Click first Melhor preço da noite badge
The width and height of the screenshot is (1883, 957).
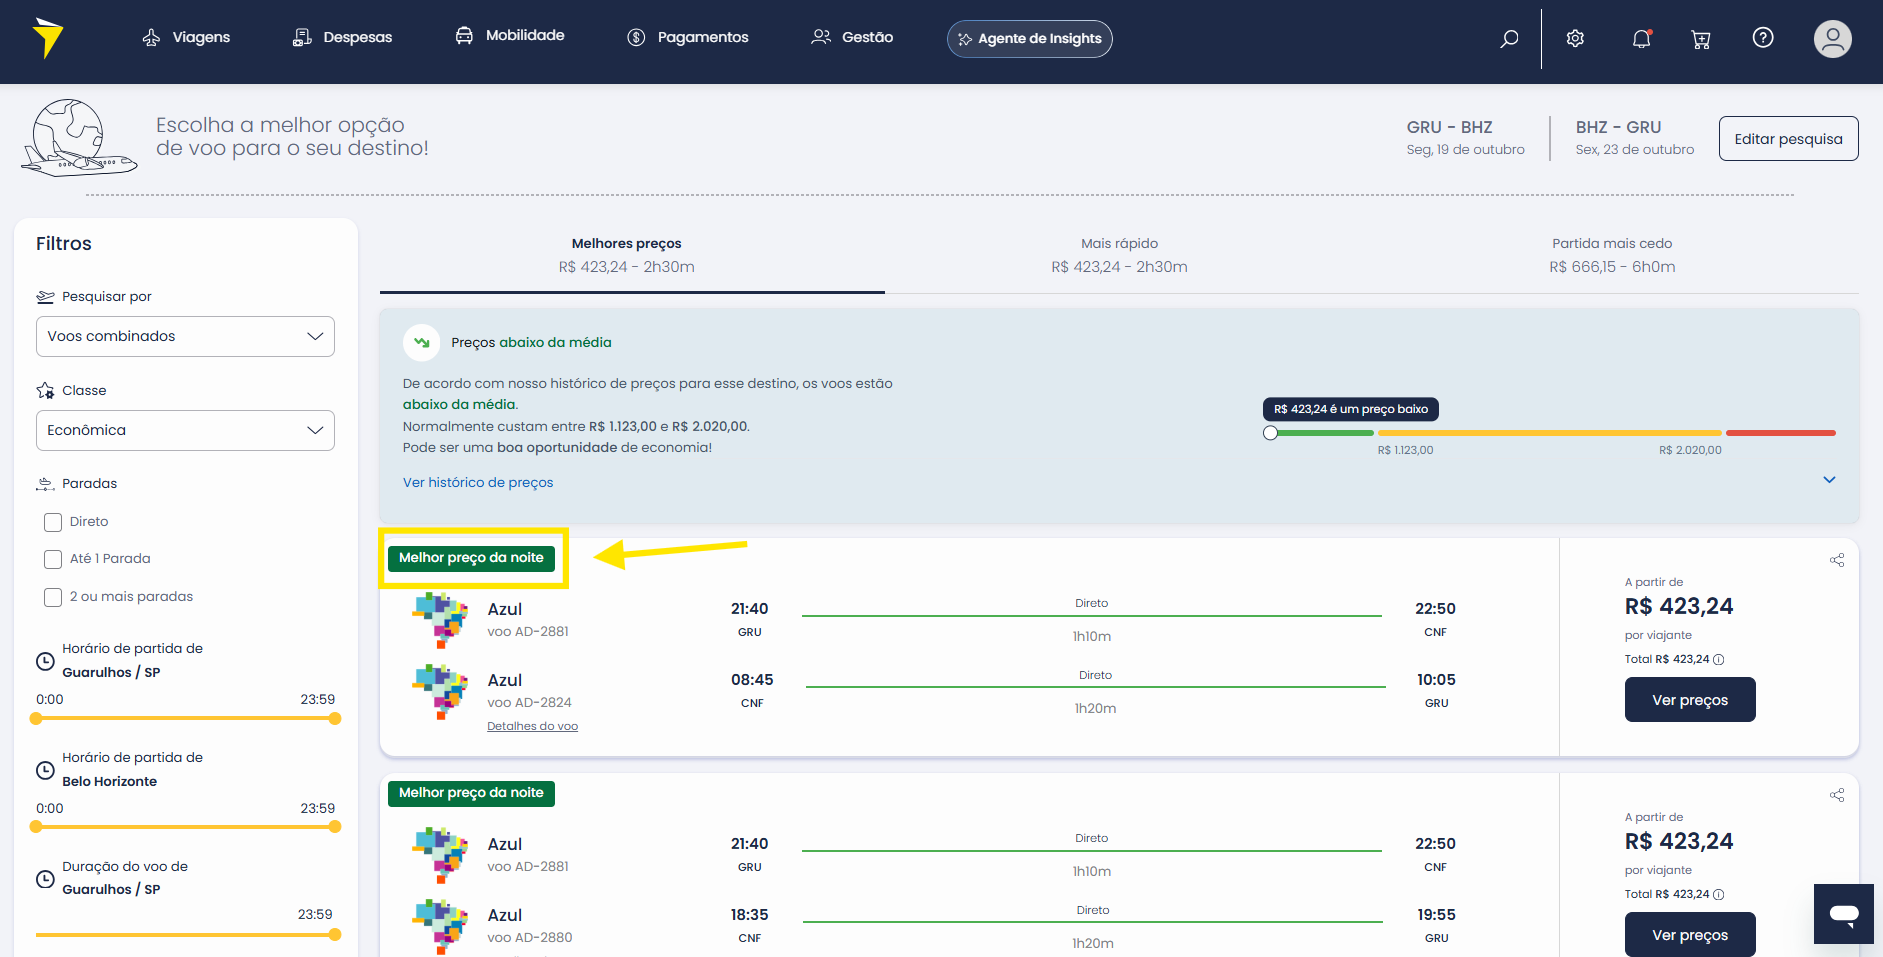(471, 558)
